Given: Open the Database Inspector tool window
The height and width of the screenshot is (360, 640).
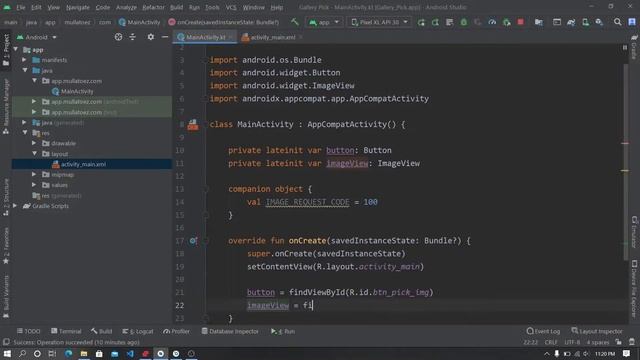Looking at the screenshot, I should (x=230, y=331).
